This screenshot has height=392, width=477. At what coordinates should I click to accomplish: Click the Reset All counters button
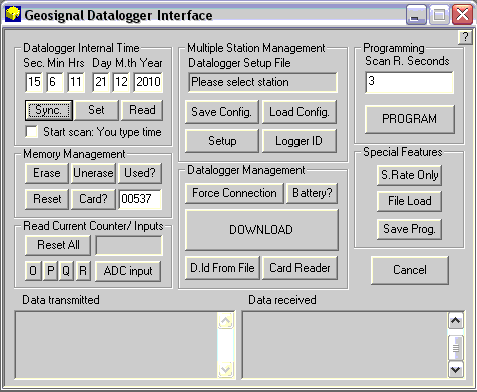[x=58, y=245]
